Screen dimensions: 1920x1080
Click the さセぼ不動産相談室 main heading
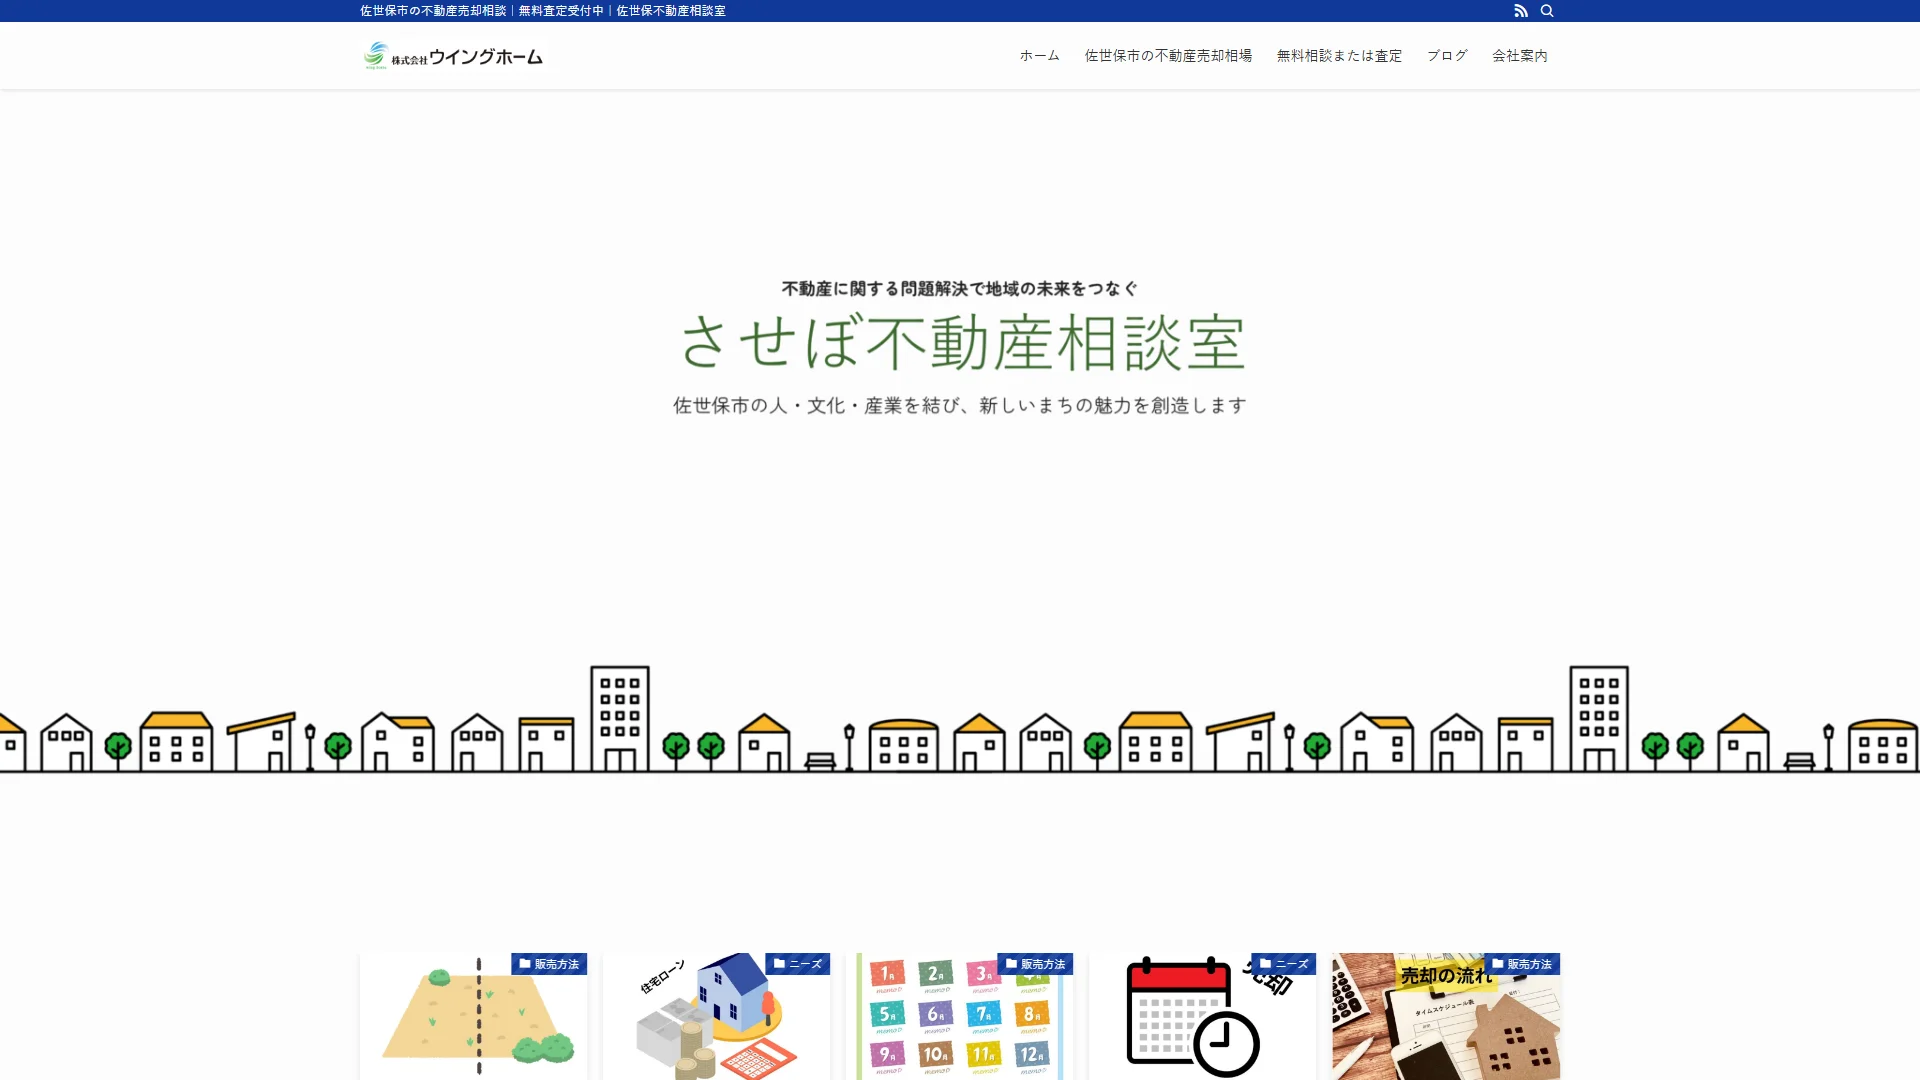962,342
